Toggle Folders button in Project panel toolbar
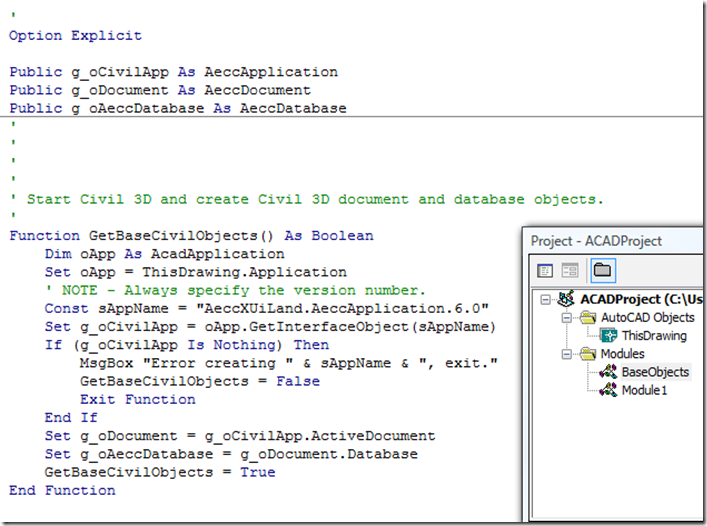The image size is (707, 526). click(603, 270)
